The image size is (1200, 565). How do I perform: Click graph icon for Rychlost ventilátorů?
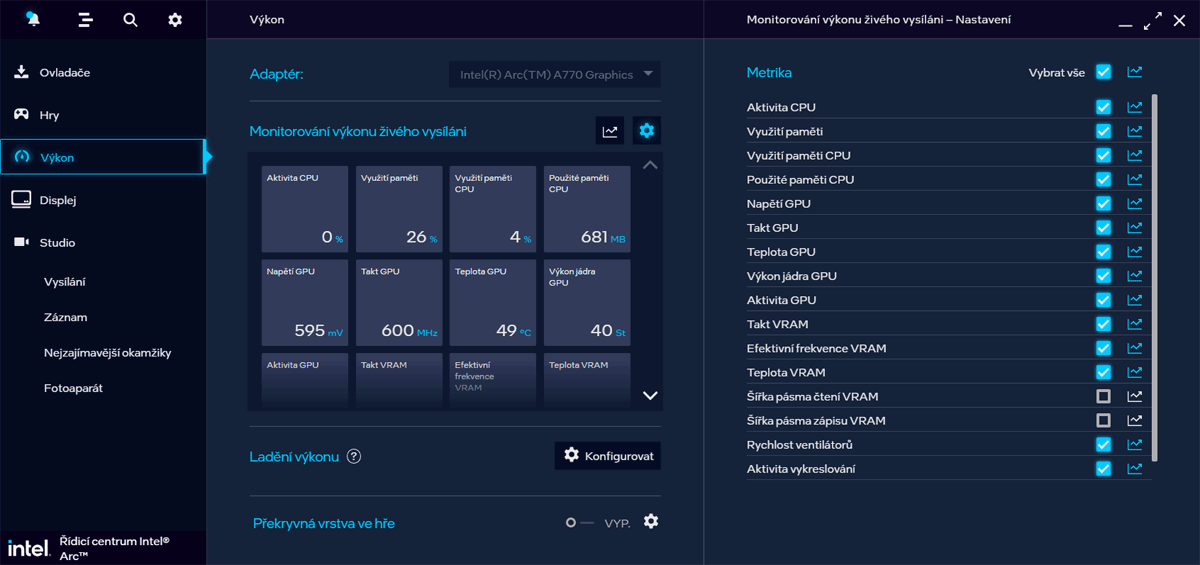pyautogui.click(x=1135, y=444)
